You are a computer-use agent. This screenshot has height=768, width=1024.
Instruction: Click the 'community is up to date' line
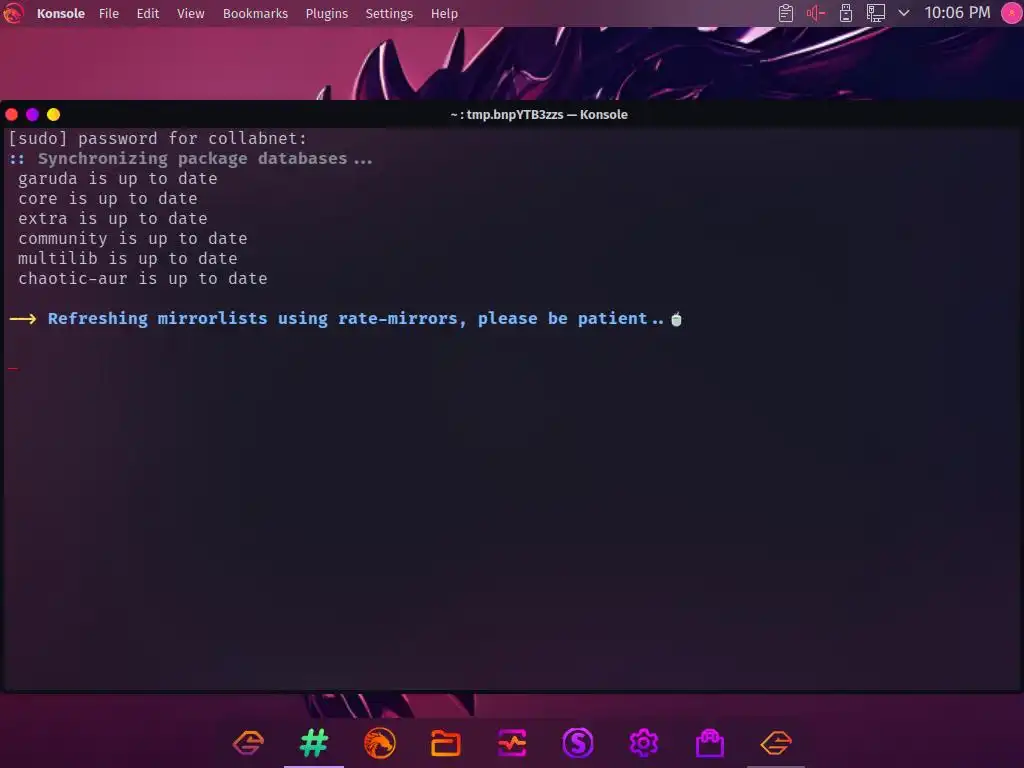click(x=133, y=239)
